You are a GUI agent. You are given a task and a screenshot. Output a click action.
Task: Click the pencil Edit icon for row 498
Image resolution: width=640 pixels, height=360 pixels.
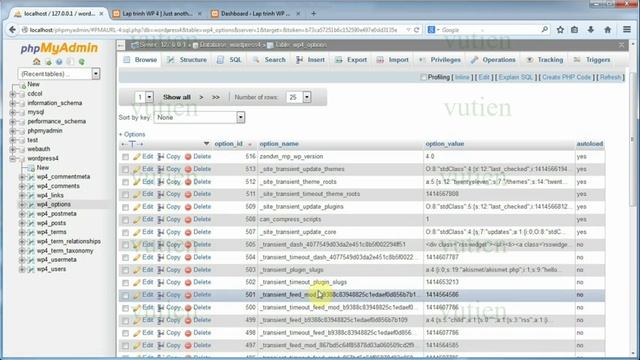pyautogui.click(x=137, y=333)
